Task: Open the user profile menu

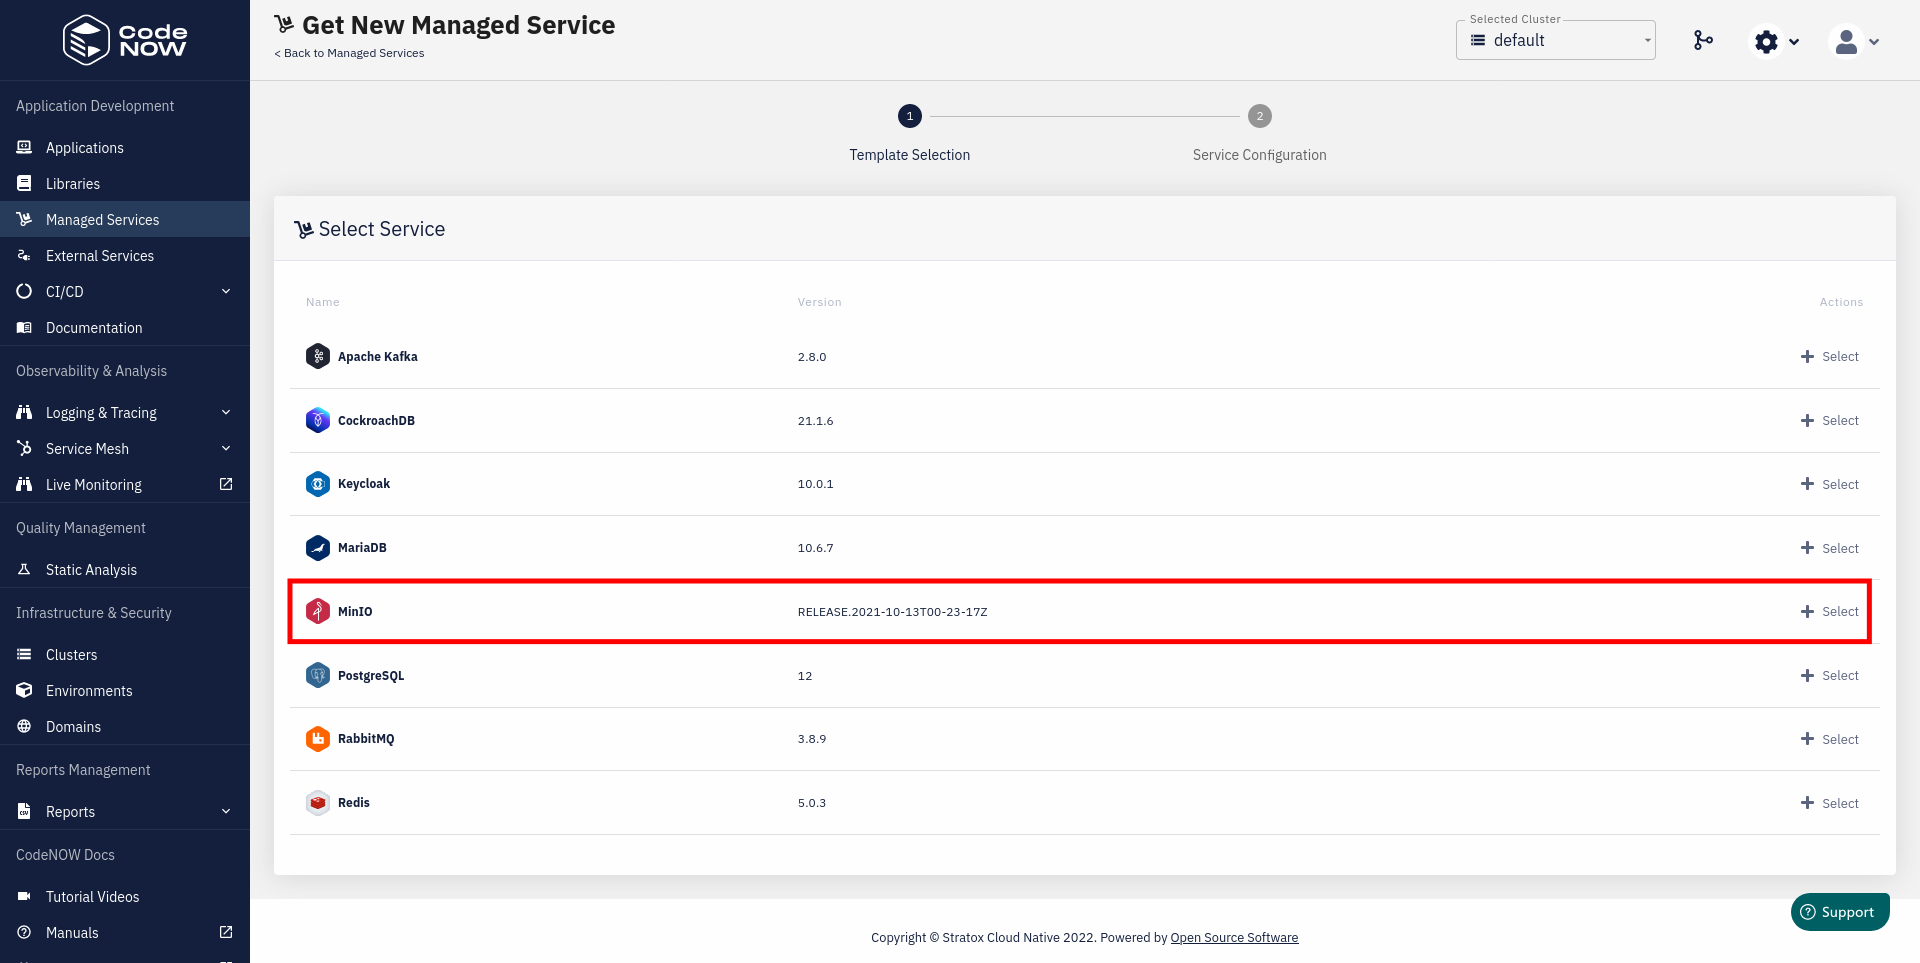Action: click(1855, 41)
